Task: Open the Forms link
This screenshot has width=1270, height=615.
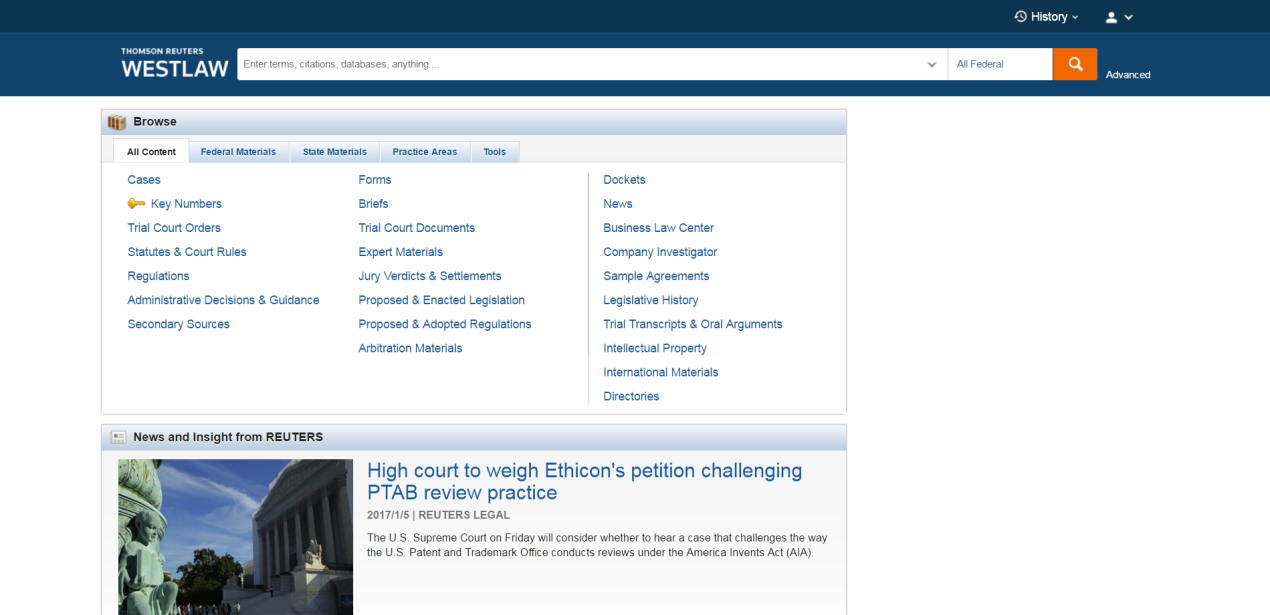Action: click(375, 180)
